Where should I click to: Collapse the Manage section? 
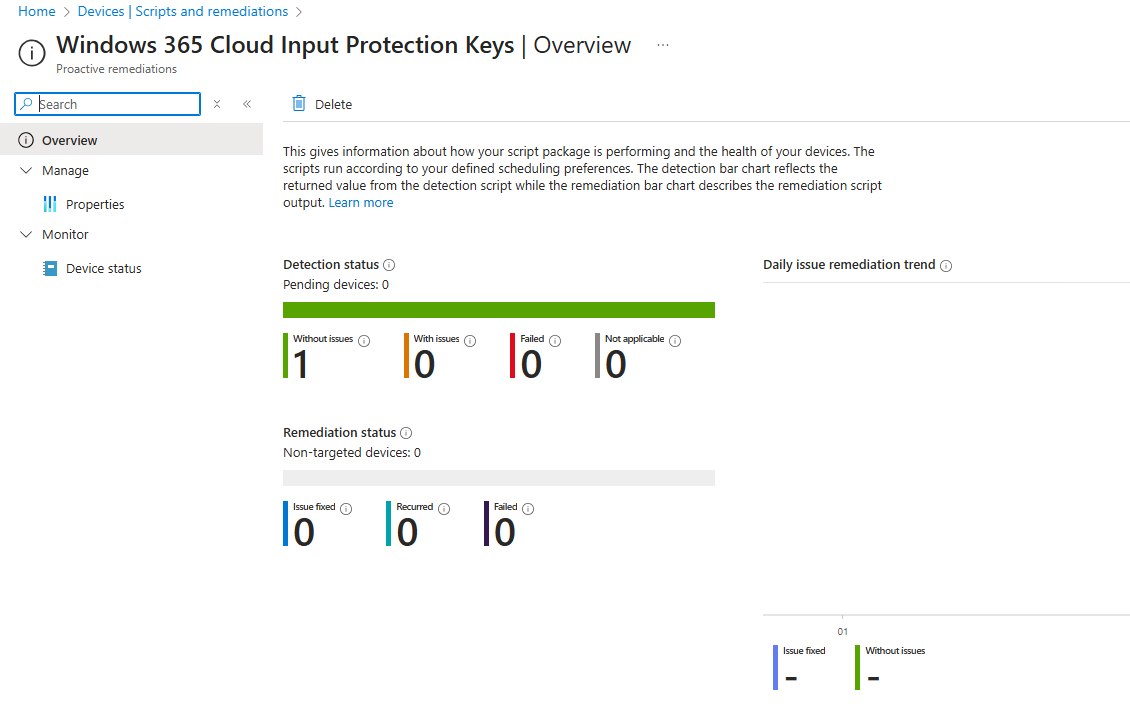pos(26,171)
